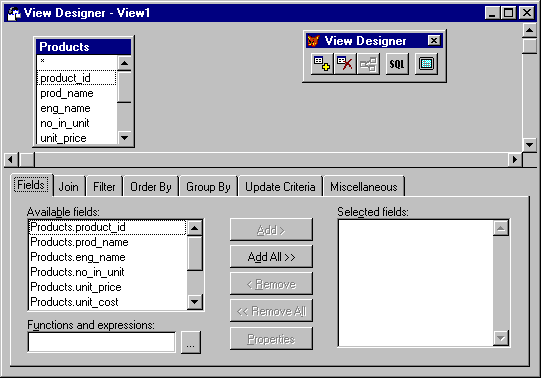Click the Add Table toolbar icon
This screenshot has height=378, width=541.
click(322, 64)
